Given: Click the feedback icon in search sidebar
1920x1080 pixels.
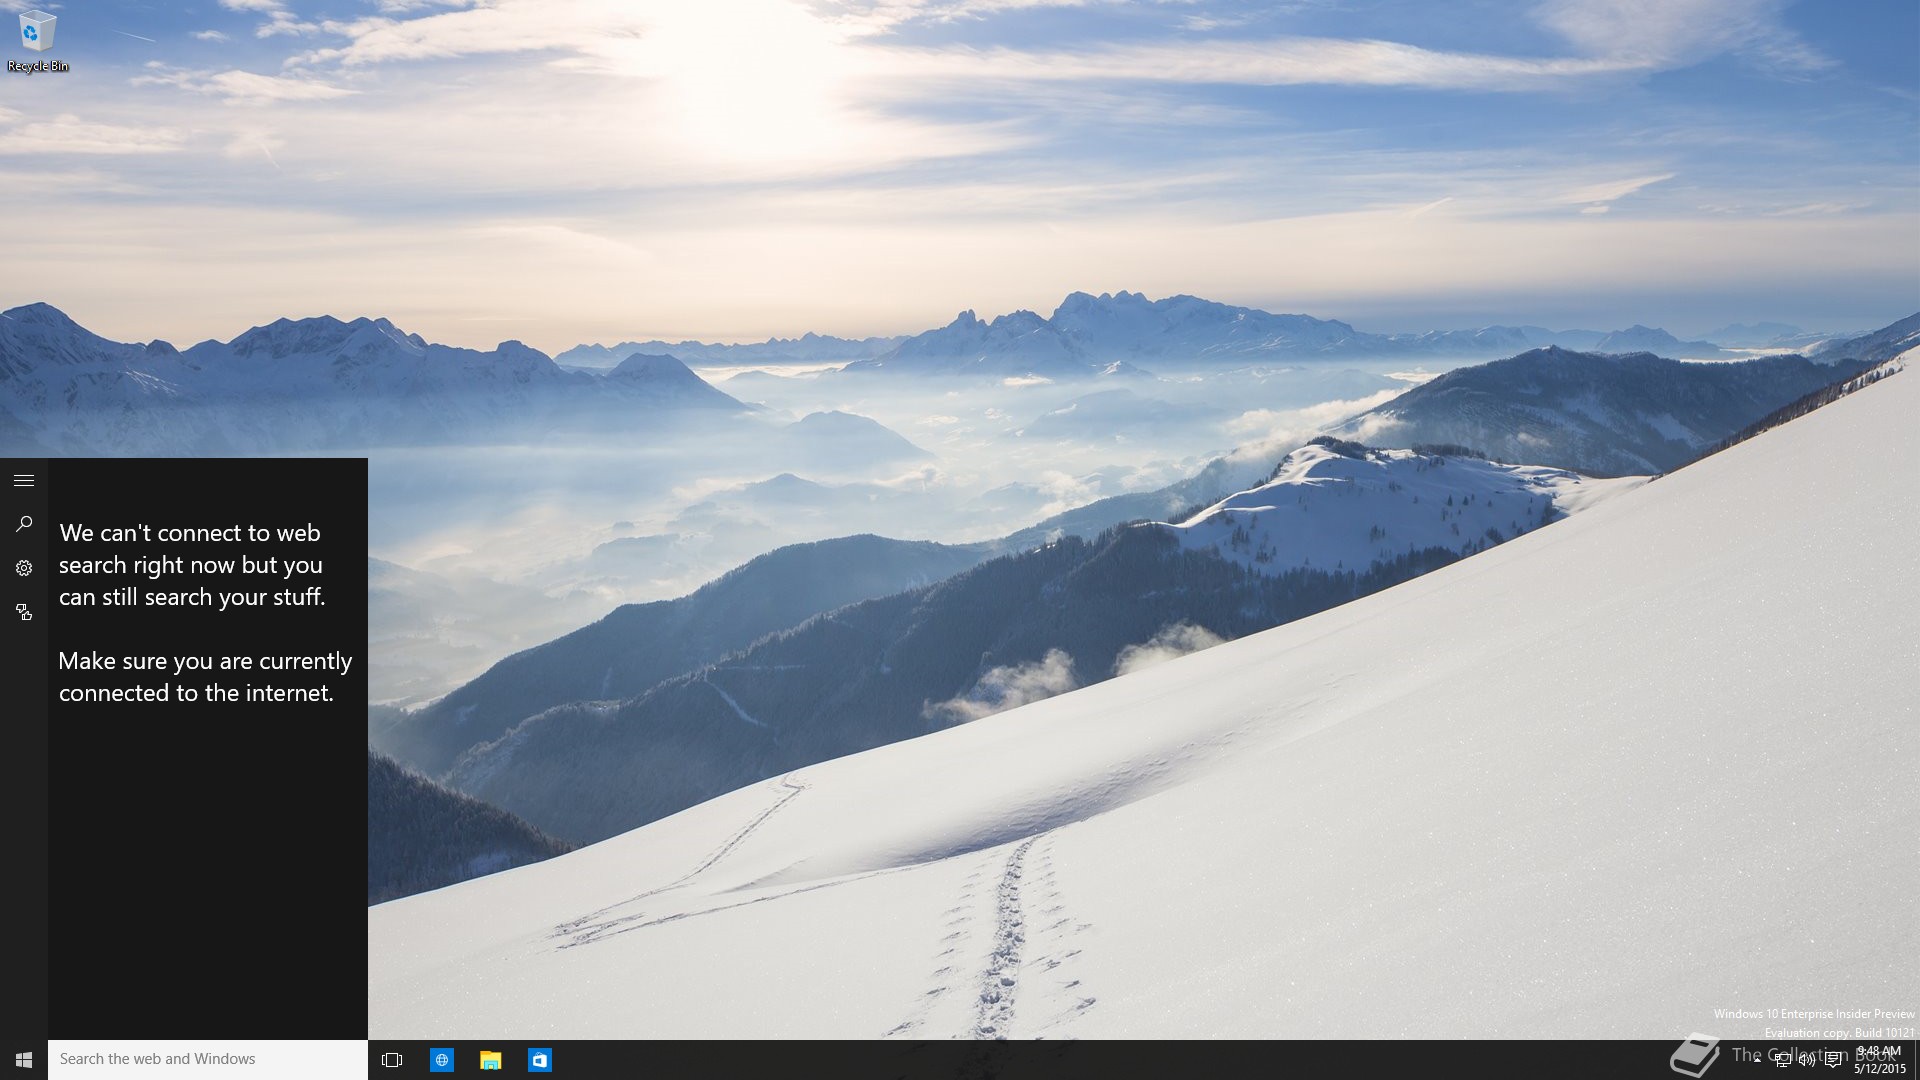Looking at the screenshot, I should 24,612.
